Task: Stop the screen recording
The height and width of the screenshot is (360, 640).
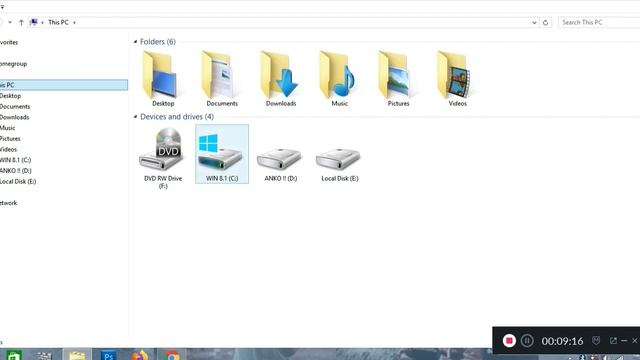Action: (x=509, y=340)
